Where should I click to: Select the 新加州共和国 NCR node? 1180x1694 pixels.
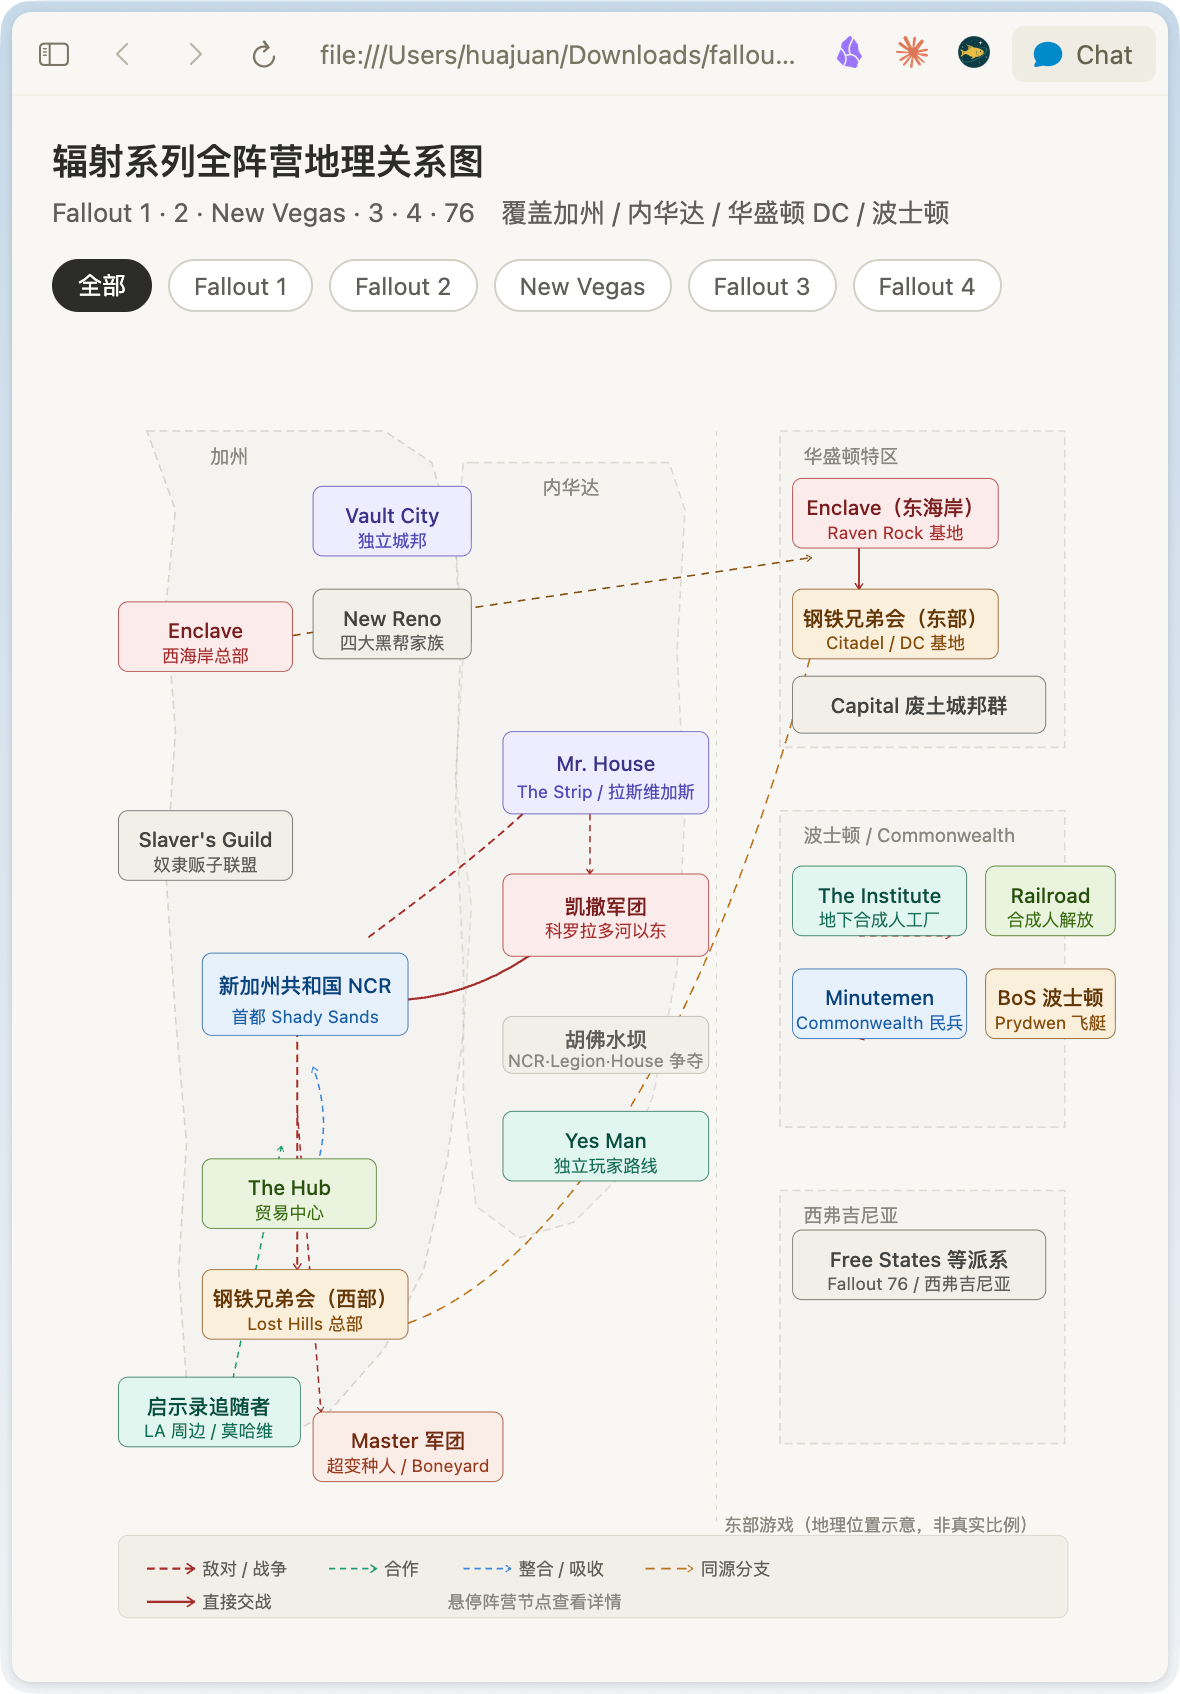(305, 995)
